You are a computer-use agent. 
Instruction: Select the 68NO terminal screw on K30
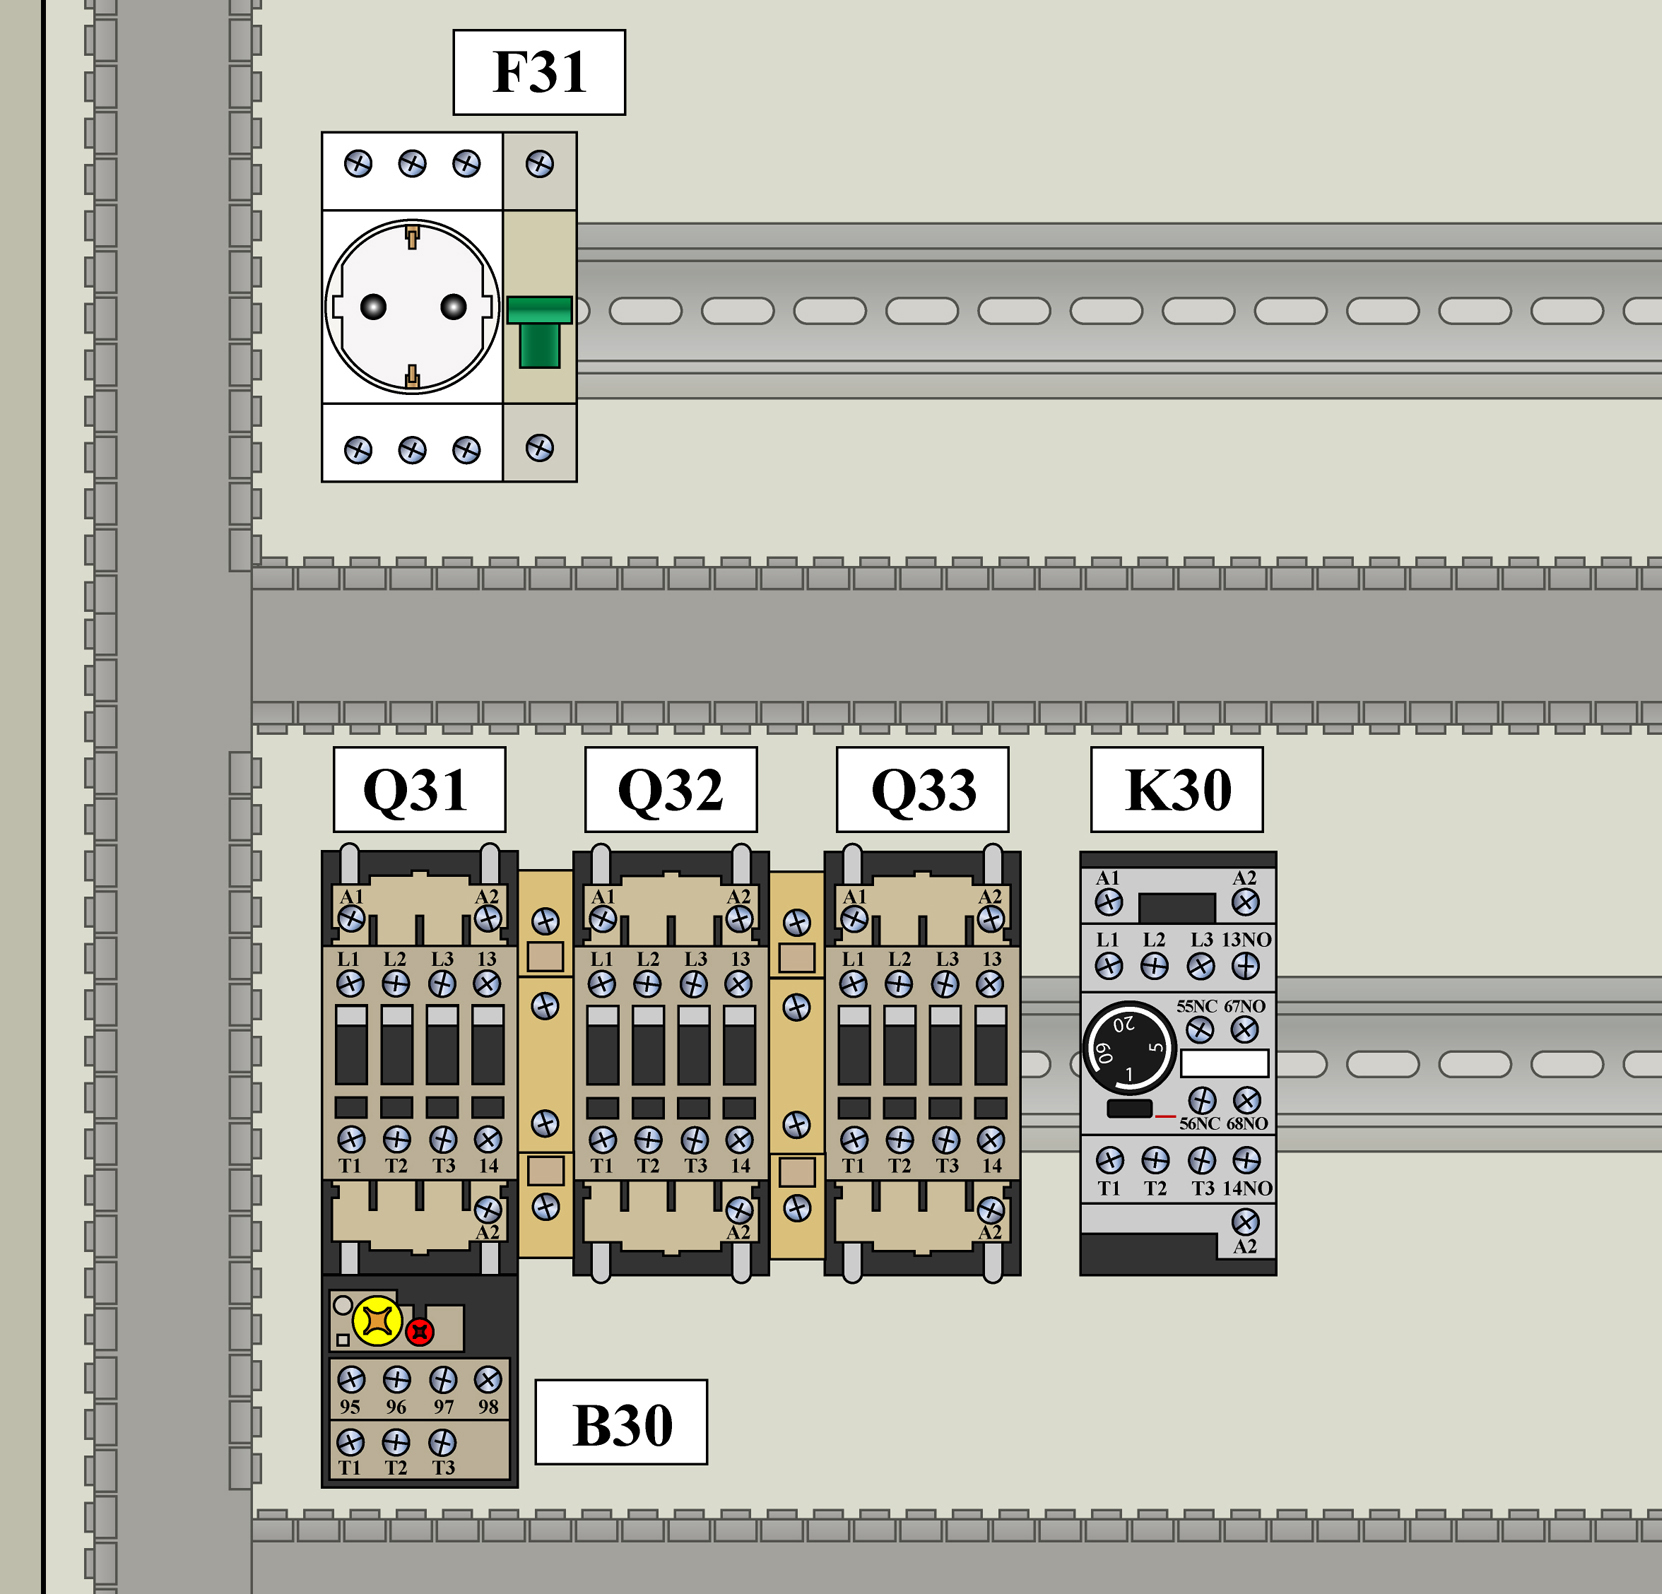tap(1246, 1101)
